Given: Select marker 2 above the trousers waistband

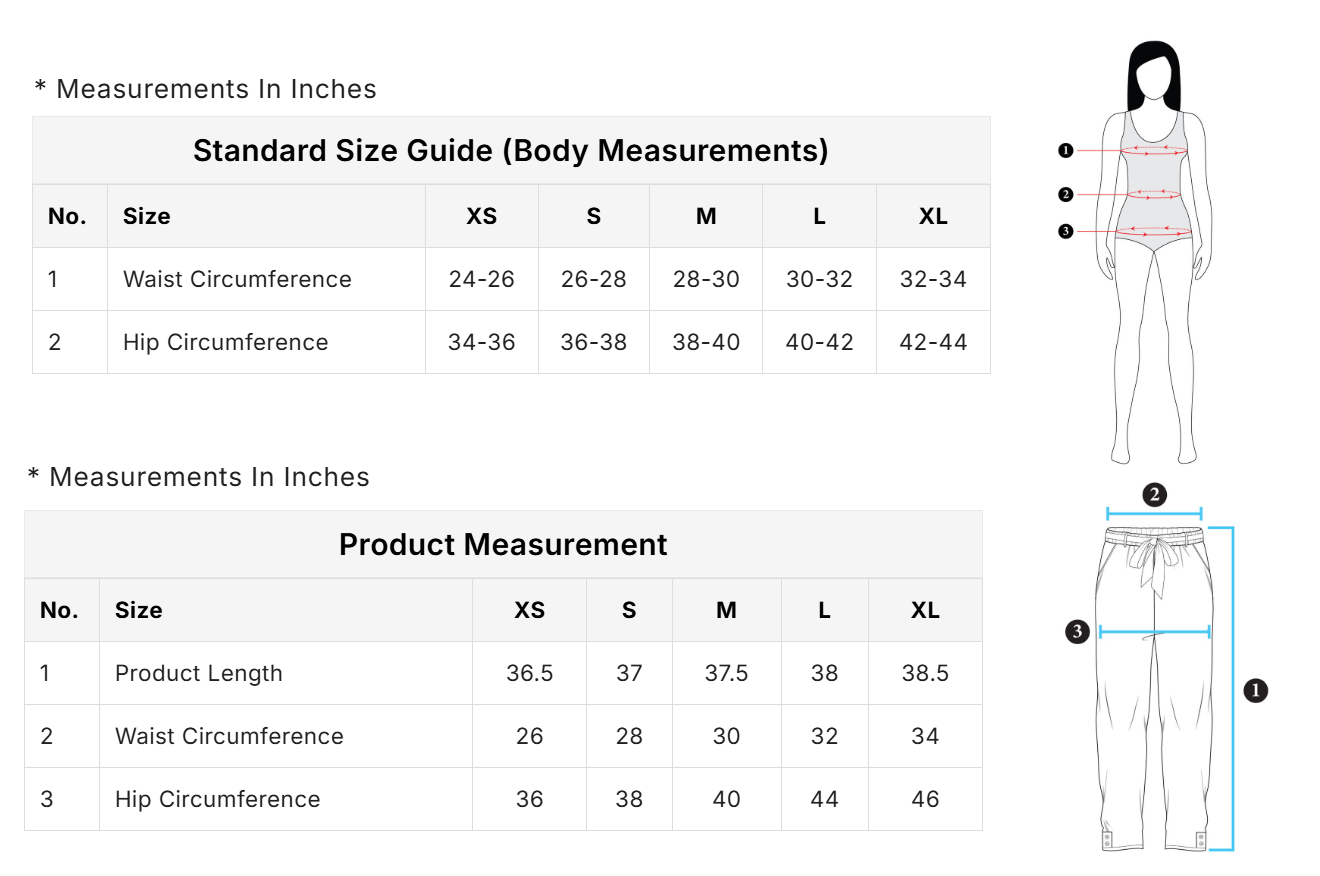Looking at the screenshot, I should tap(1154, 494).
